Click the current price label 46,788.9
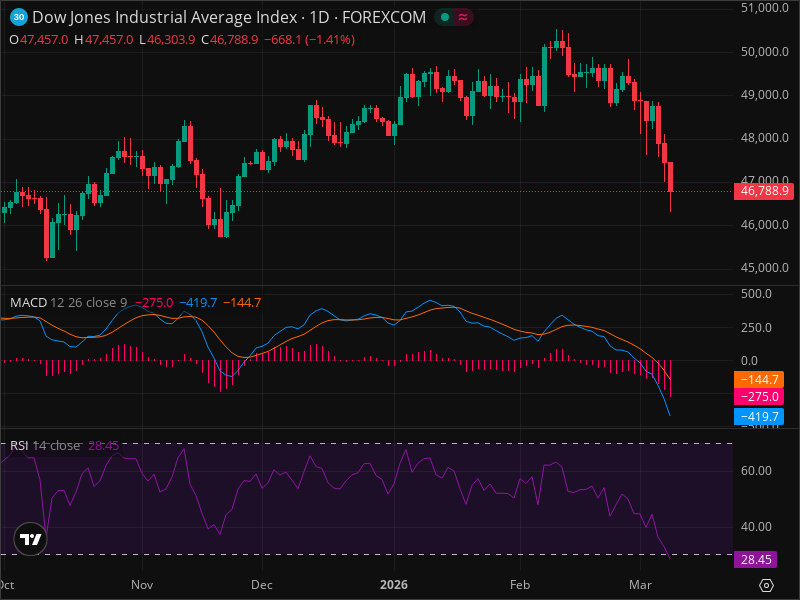The height and width of the screenshot is (600, 800). click(764, 191)
